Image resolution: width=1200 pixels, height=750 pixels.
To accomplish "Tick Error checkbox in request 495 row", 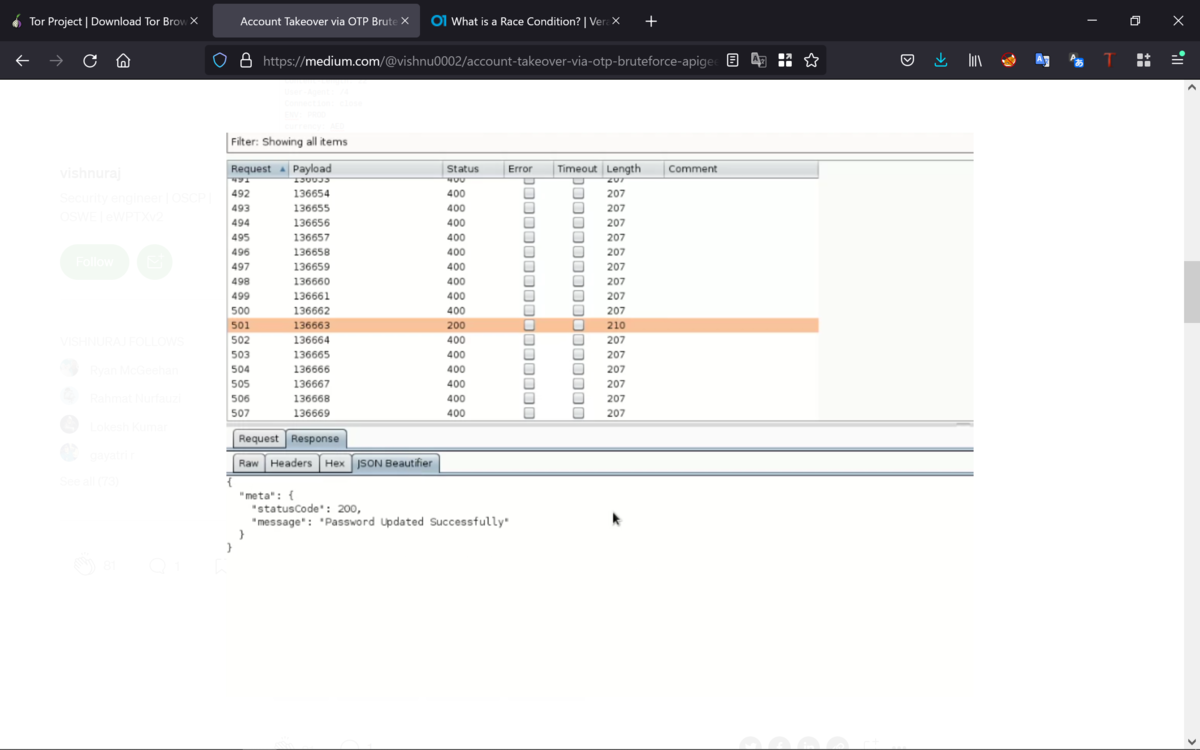I will pos(529,238).
